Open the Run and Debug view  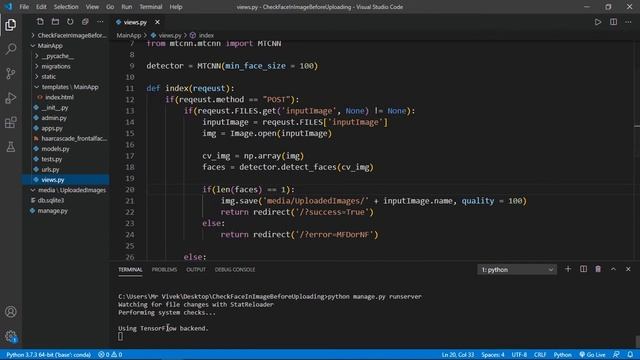(11, 98)
